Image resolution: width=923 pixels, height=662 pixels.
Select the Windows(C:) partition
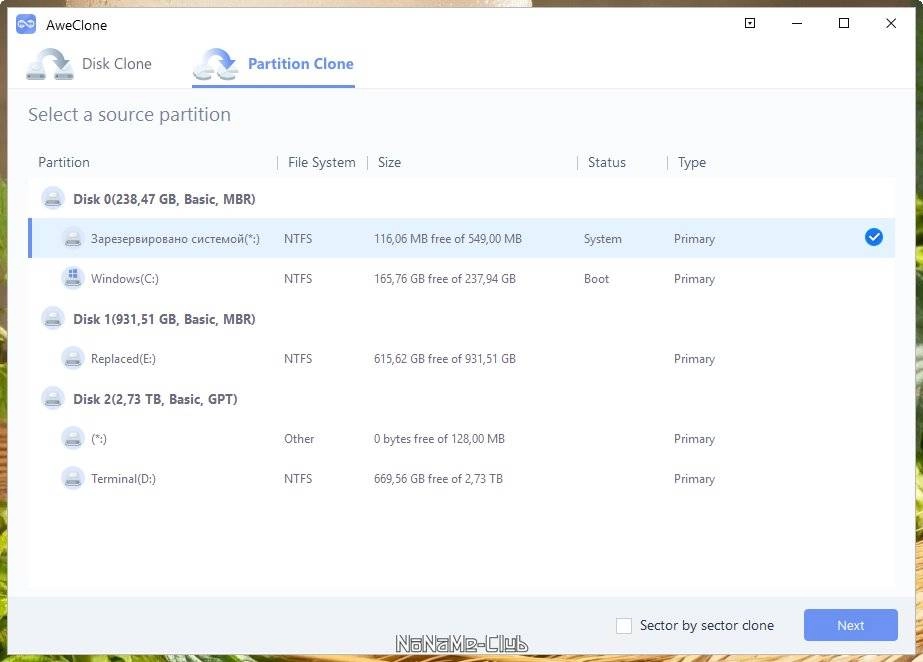462,278
